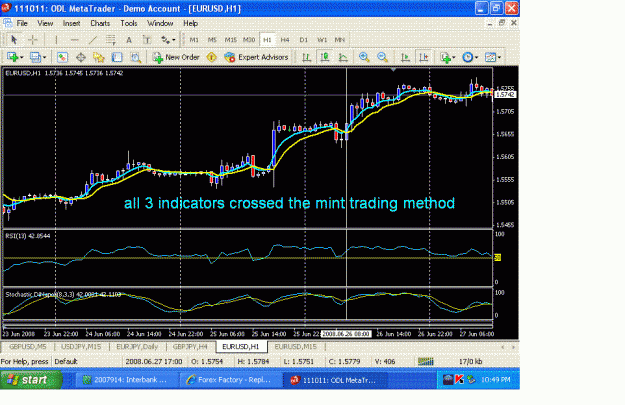Click the Windows start button
Screen dimensions: 625x405
31,379
